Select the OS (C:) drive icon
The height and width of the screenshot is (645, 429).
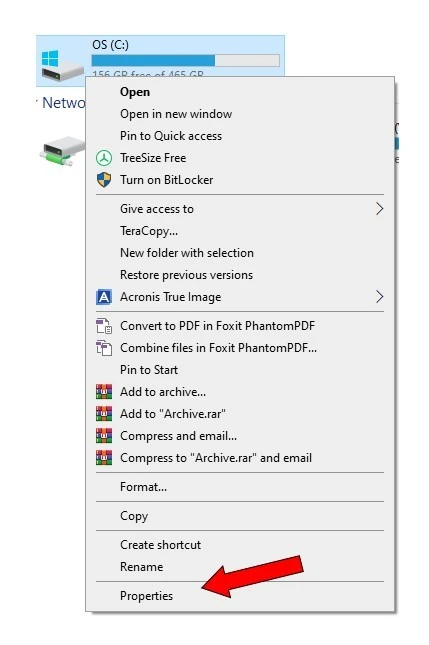[x=62, y=65]
